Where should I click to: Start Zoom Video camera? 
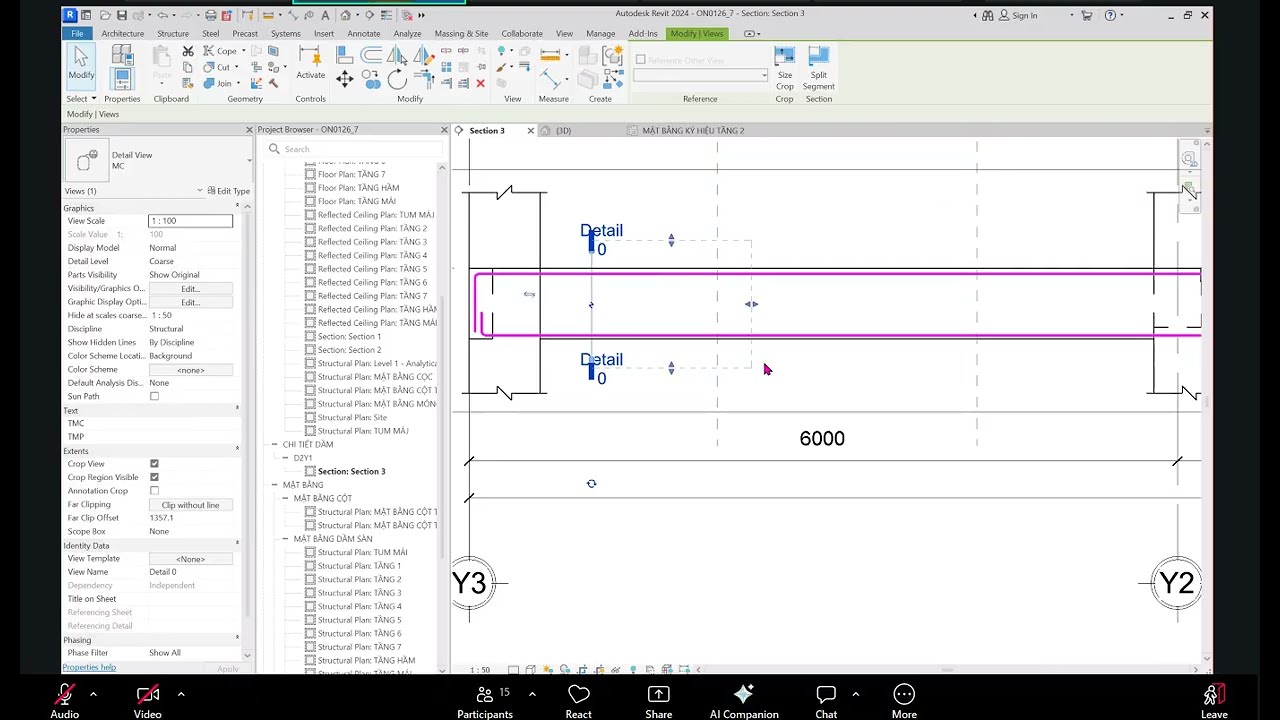point(148,701)
